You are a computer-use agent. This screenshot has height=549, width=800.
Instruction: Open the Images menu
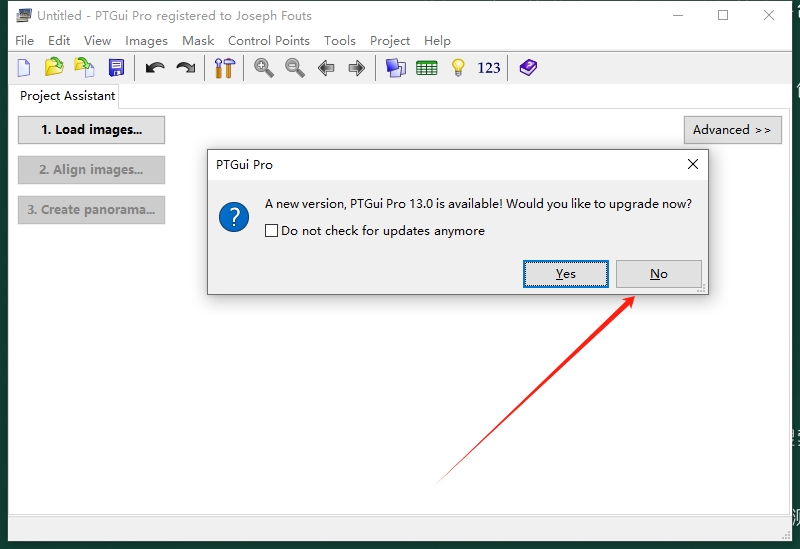pyautogui.click(x=146, y=41)
